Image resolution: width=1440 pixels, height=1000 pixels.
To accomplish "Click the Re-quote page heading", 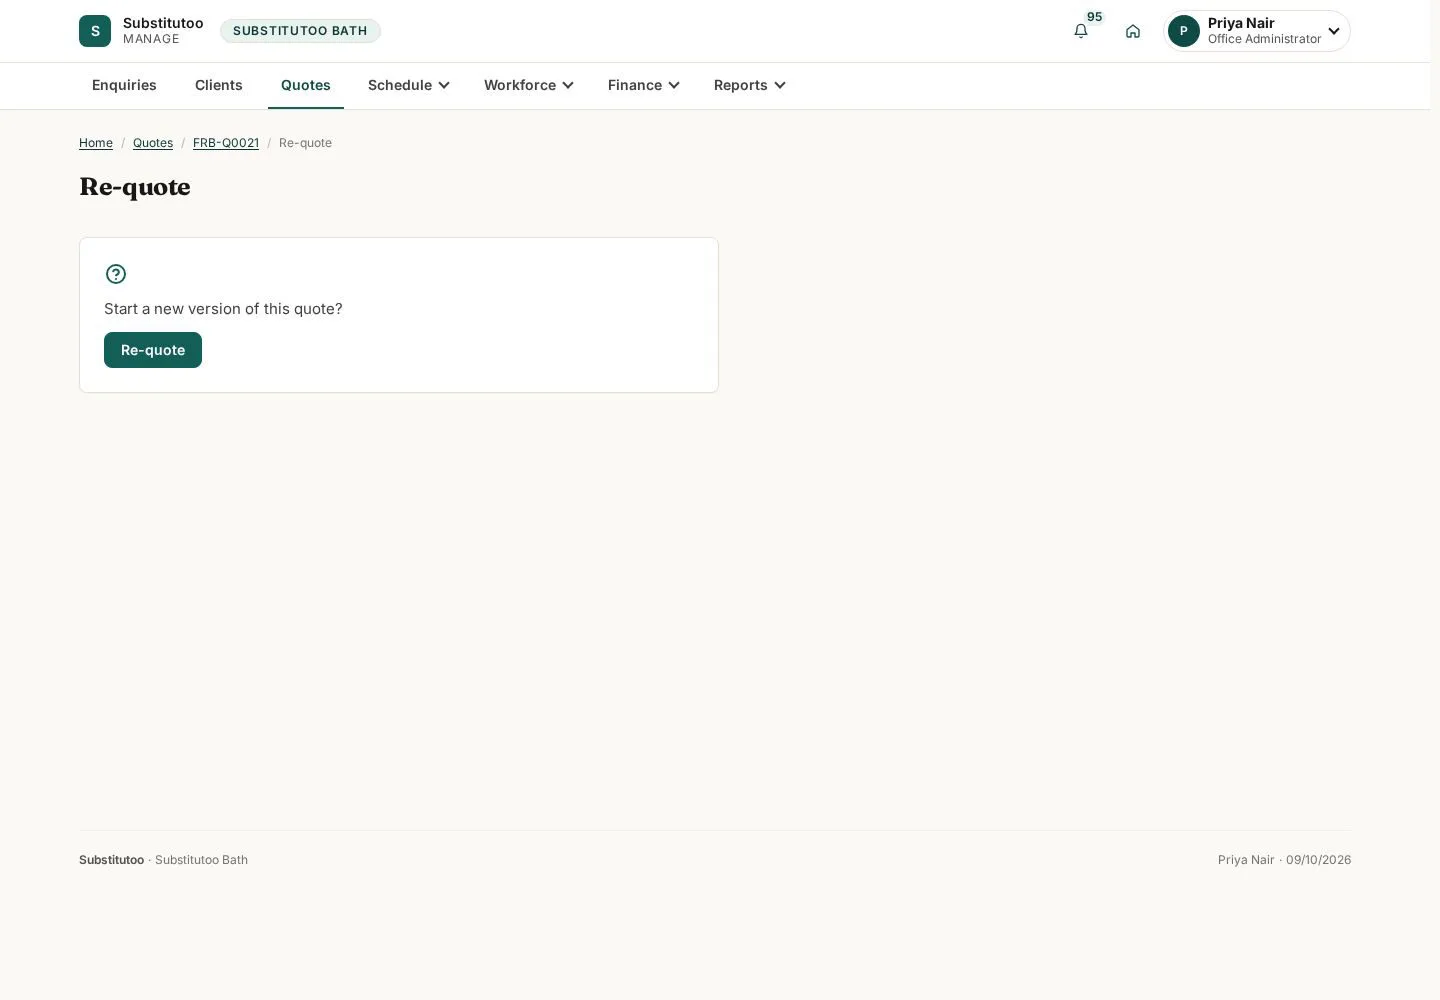I will pyautogui.click(x=135, y=187).
